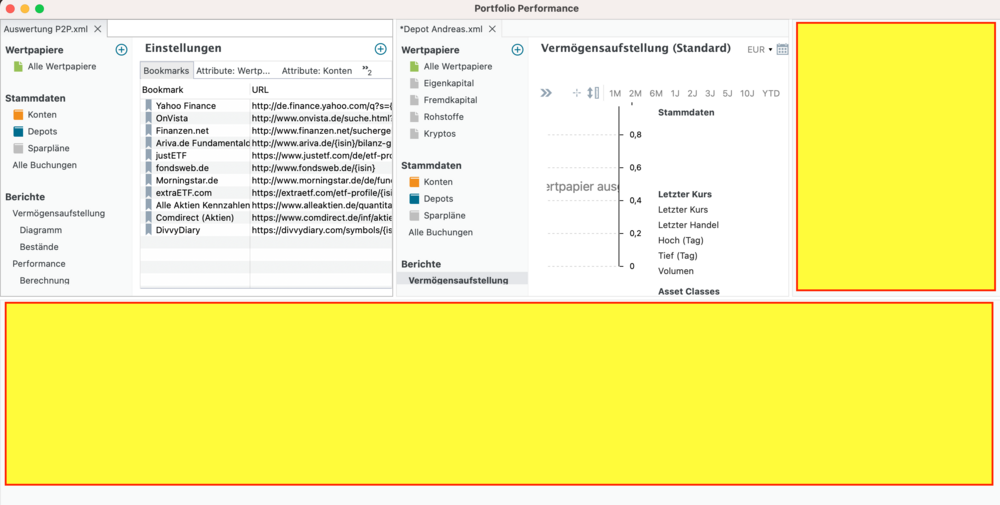Set chart period to YTD

click(771, 93)
